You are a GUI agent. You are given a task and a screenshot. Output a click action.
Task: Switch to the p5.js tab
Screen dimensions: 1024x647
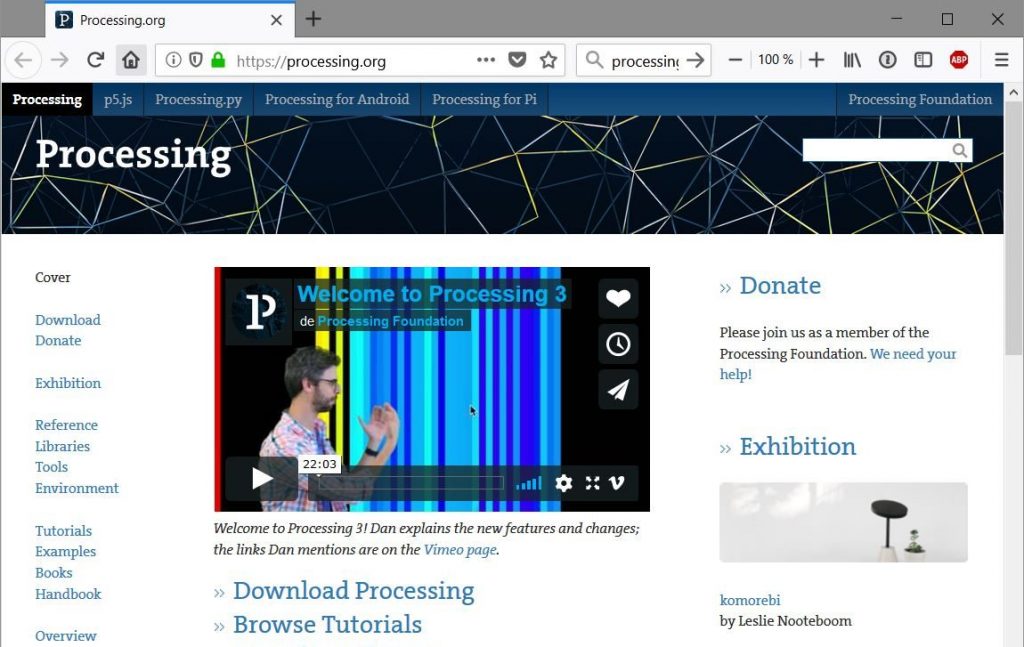[x=118, y=99]
